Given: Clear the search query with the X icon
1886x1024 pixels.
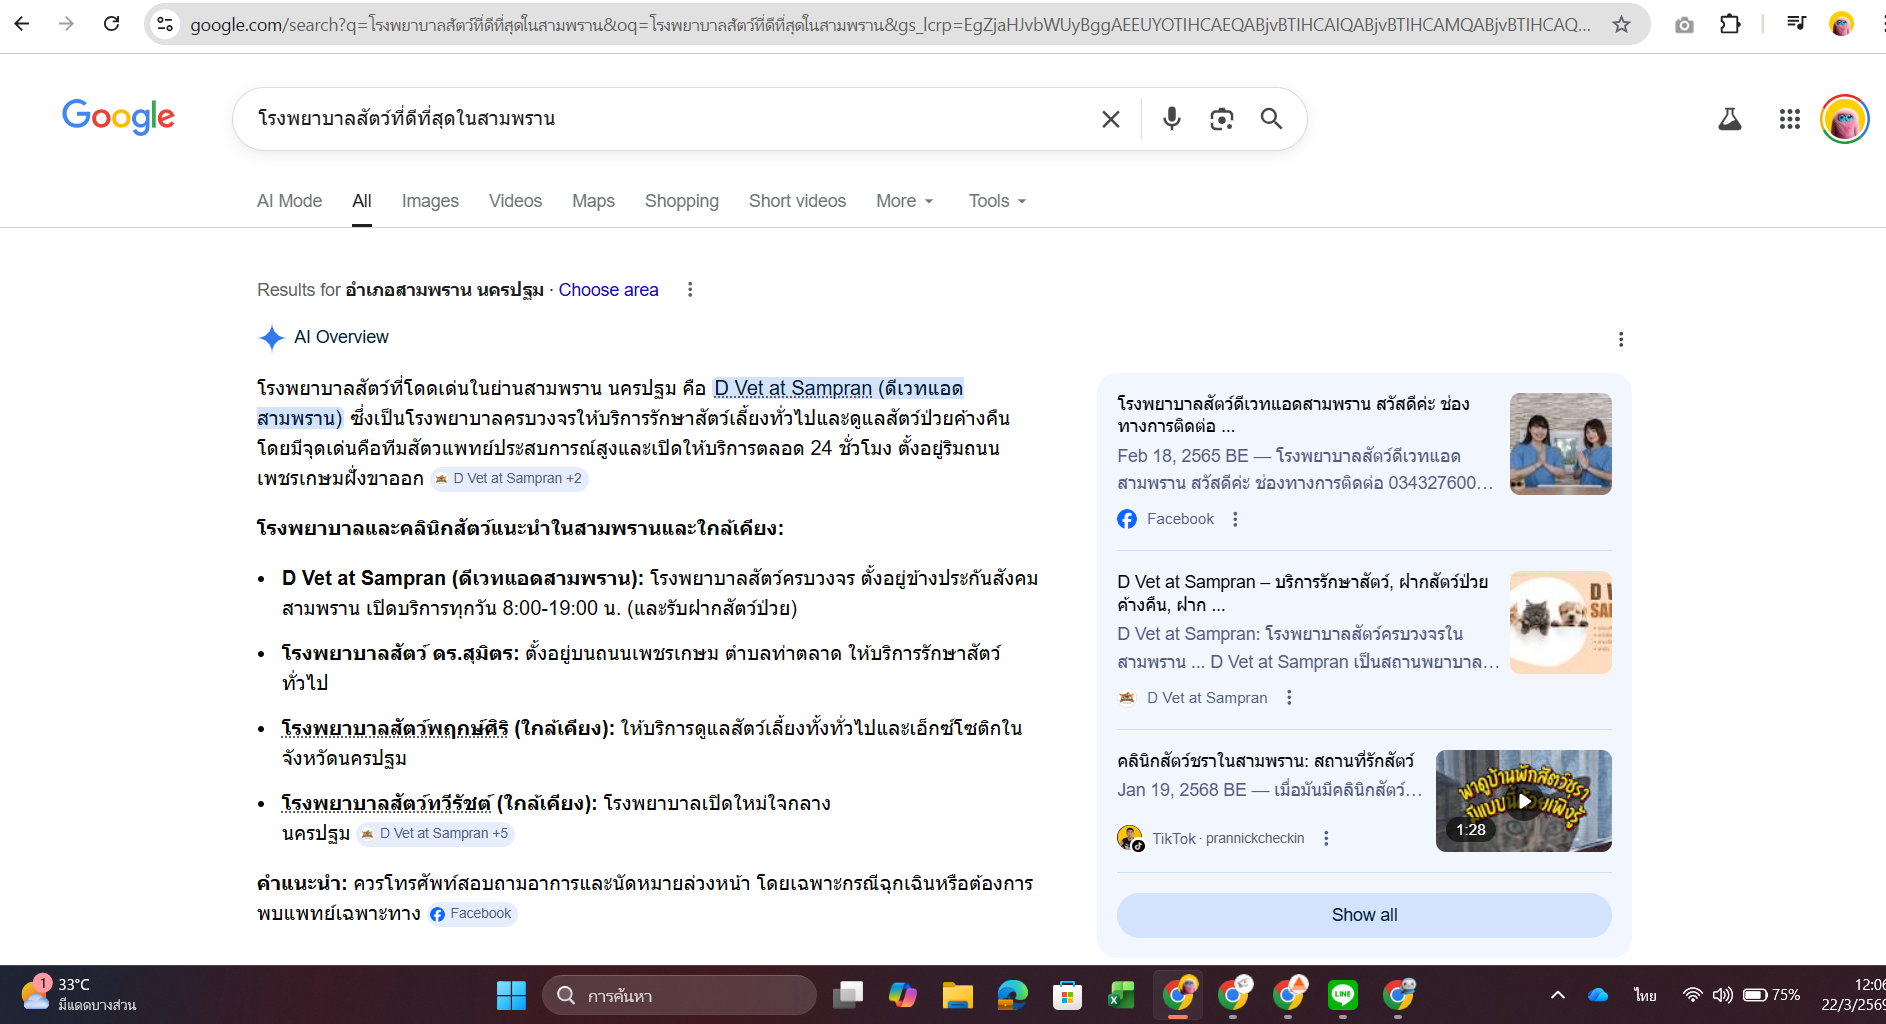Looking at the screenshot, I should pos(1110,118).
